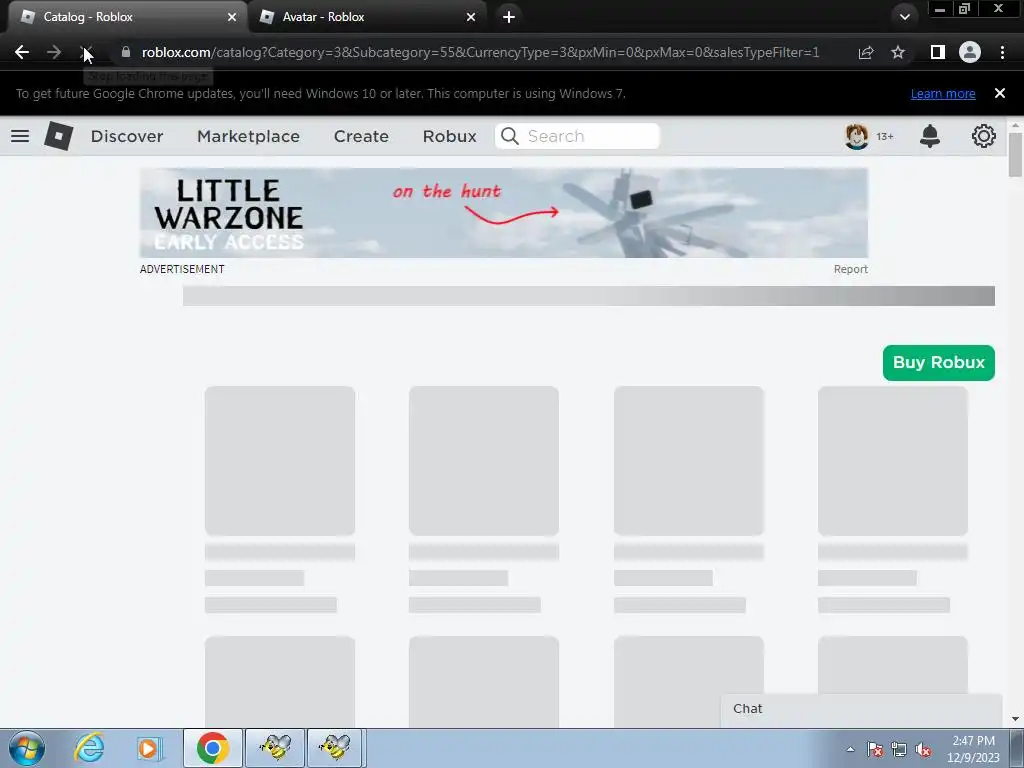The image size is (1024, 768).
Task: Open the notifications bell
Action: point(930,136)
